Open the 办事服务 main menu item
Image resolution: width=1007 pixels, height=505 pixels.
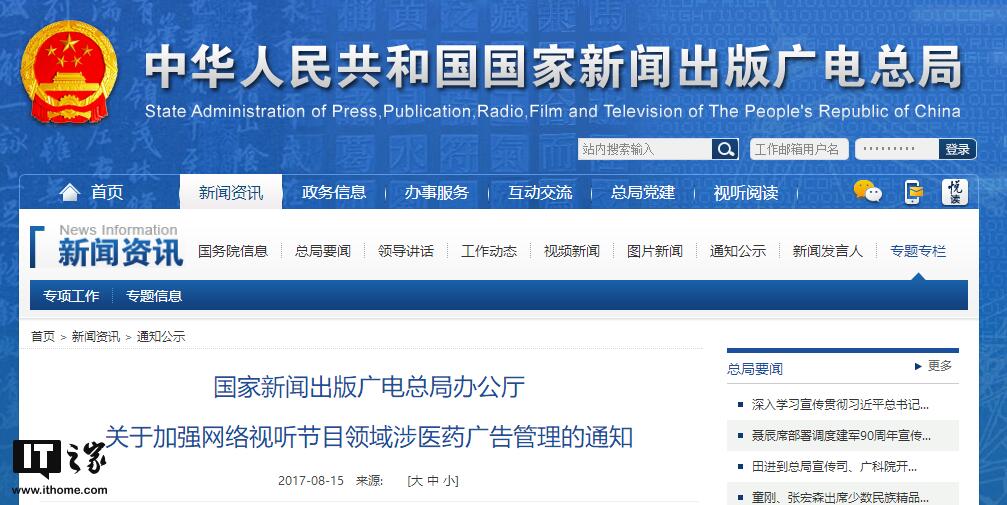click(436, 192)
